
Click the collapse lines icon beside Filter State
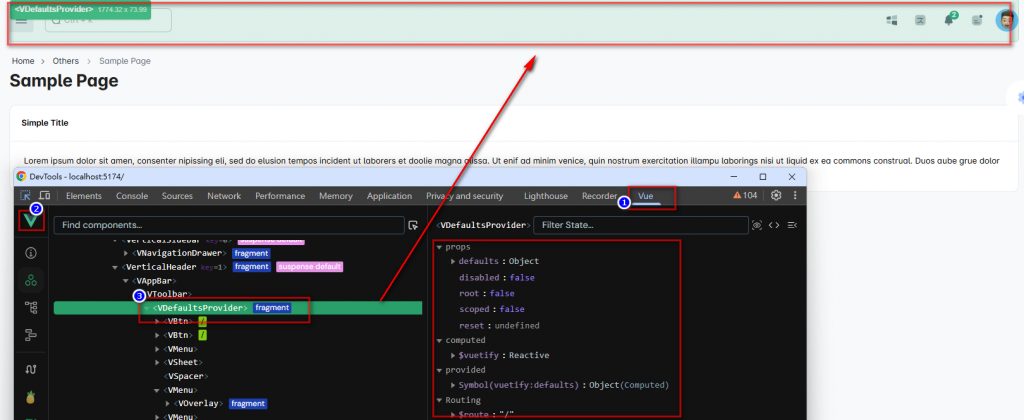coord(792,225)
